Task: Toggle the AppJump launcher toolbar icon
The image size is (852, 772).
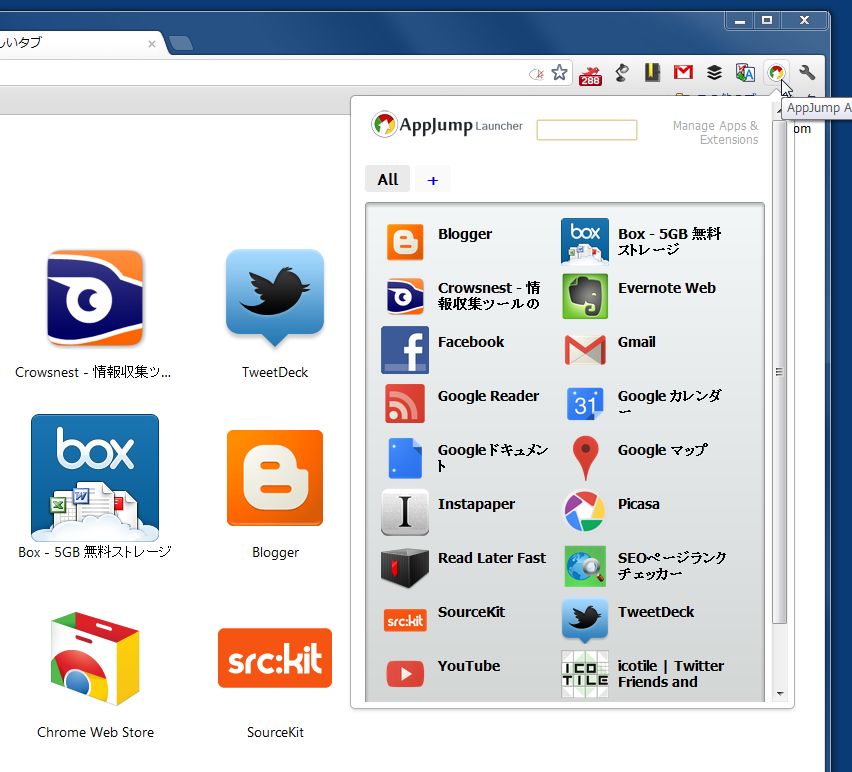Action: tap(776, 72)
